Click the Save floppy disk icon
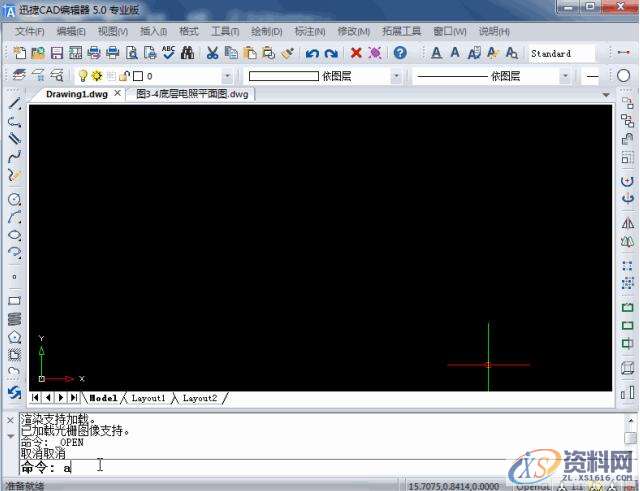The image size is (640, 491). pyautogui.click(x=57, y=53)
